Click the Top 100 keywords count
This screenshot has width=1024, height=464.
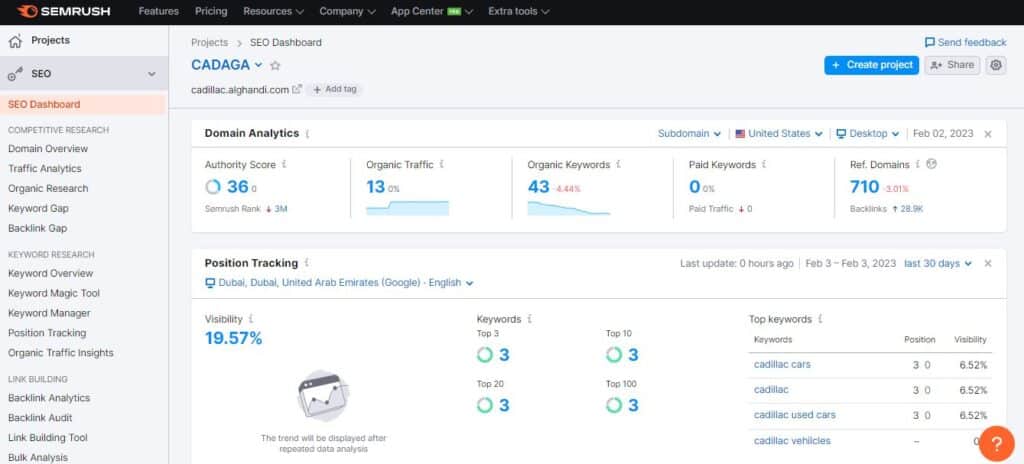coord(632,405)
